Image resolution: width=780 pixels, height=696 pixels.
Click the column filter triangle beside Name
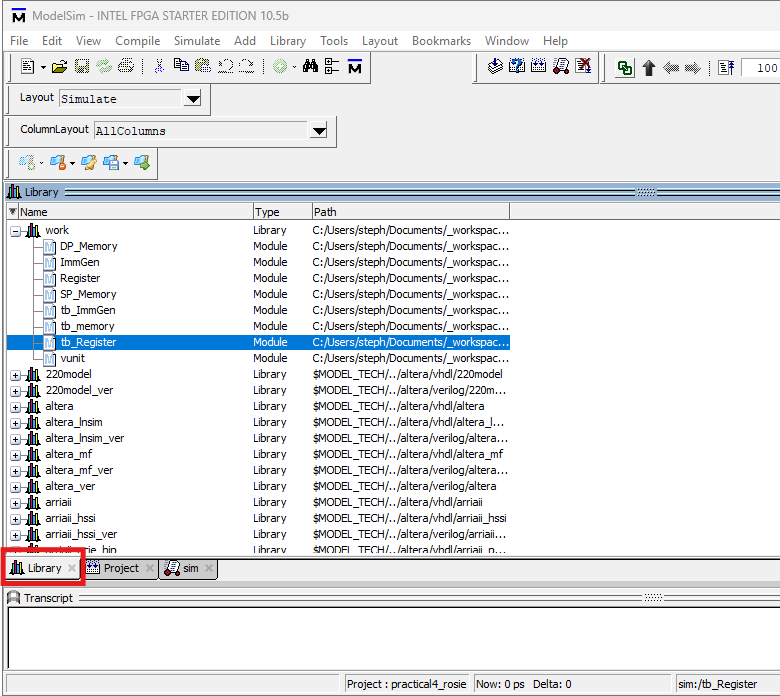(x=13, y=211)
